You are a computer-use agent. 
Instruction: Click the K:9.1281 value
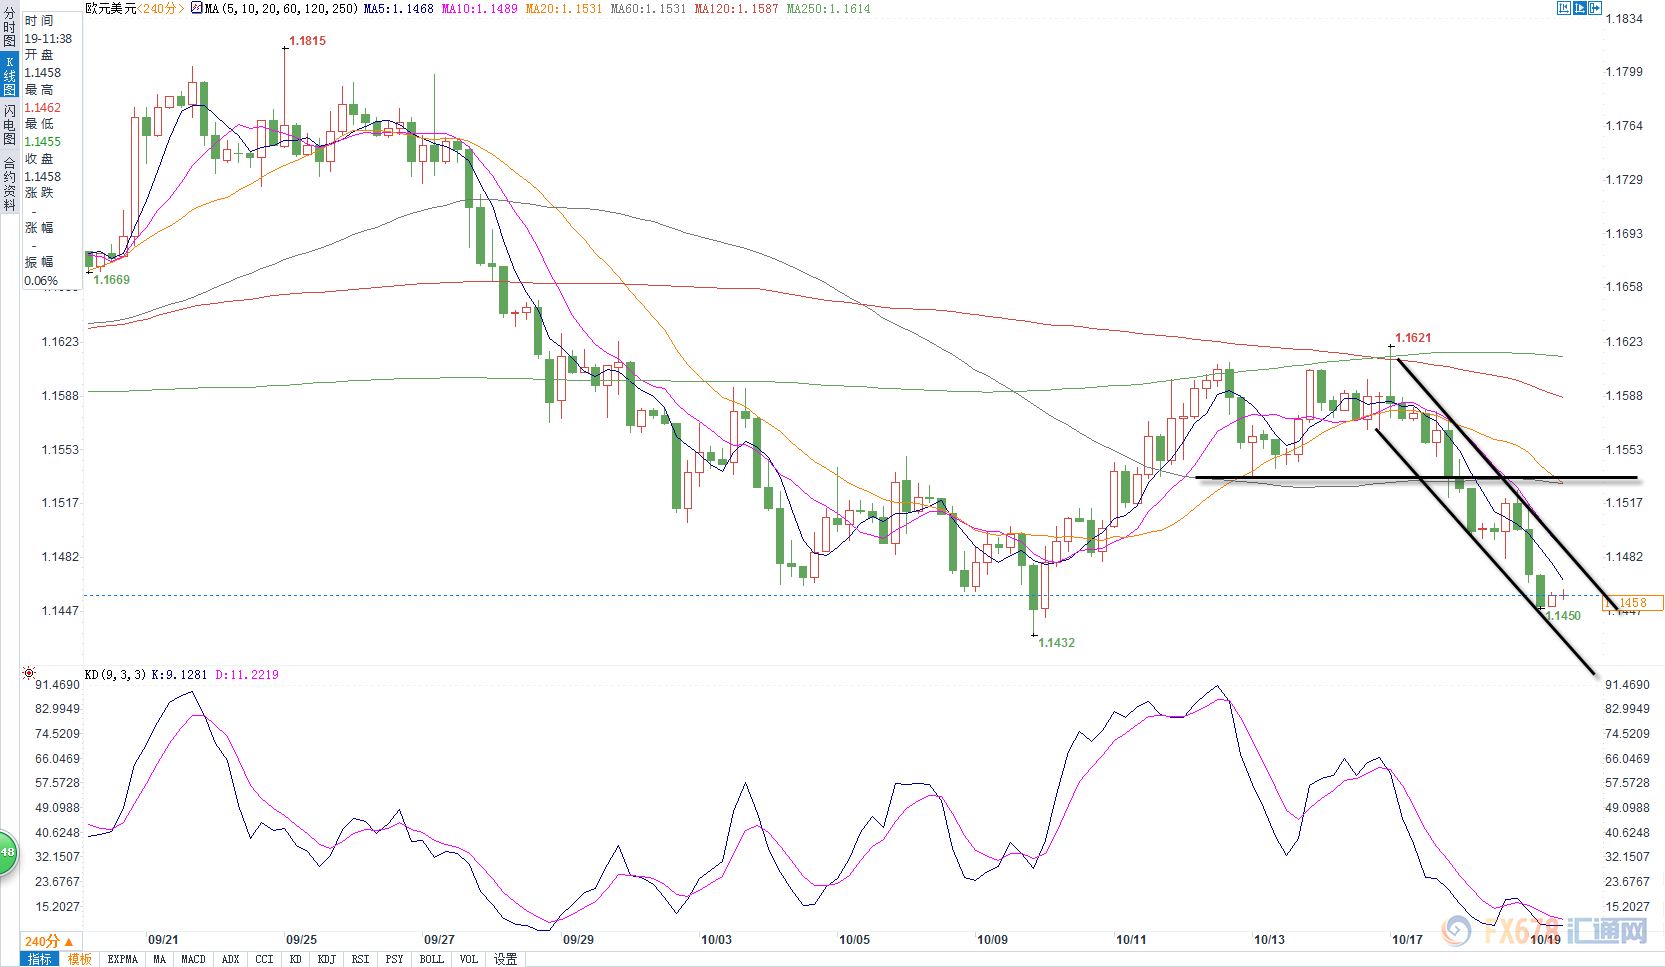click(179, 674)
